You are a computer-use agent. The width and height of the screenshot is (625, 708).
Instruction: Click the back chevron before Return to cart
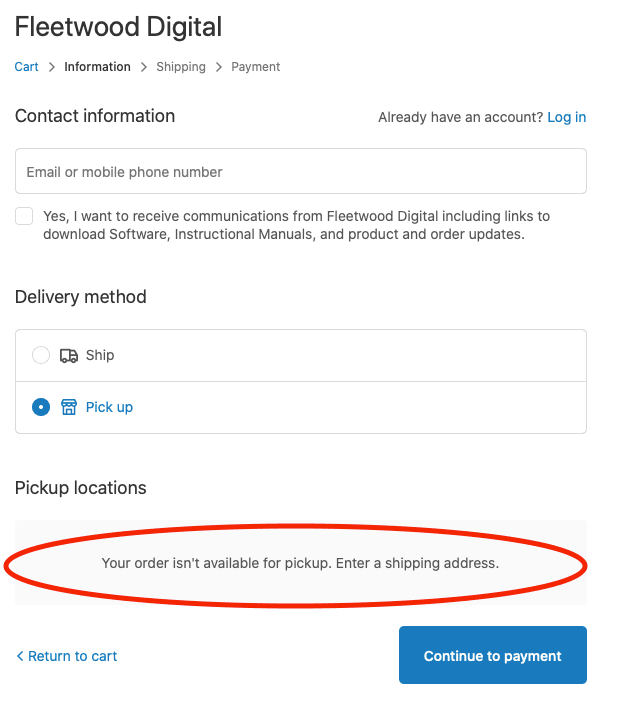click(20, 656)
